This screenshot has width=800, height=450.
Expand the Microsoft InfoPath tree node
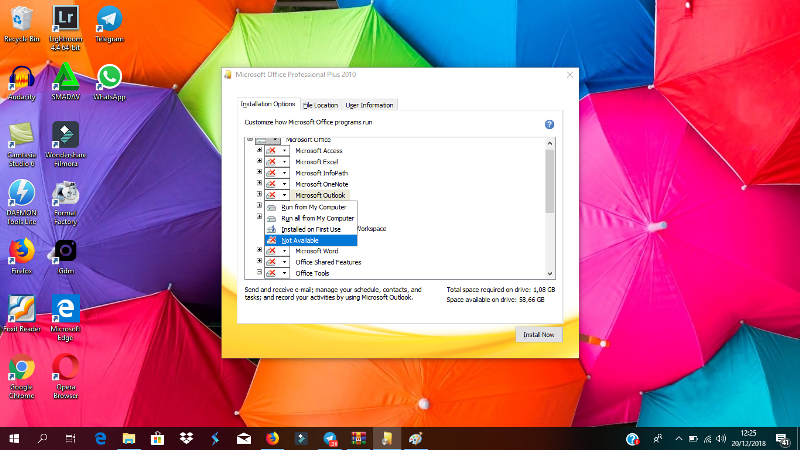(x=259, y=172)
